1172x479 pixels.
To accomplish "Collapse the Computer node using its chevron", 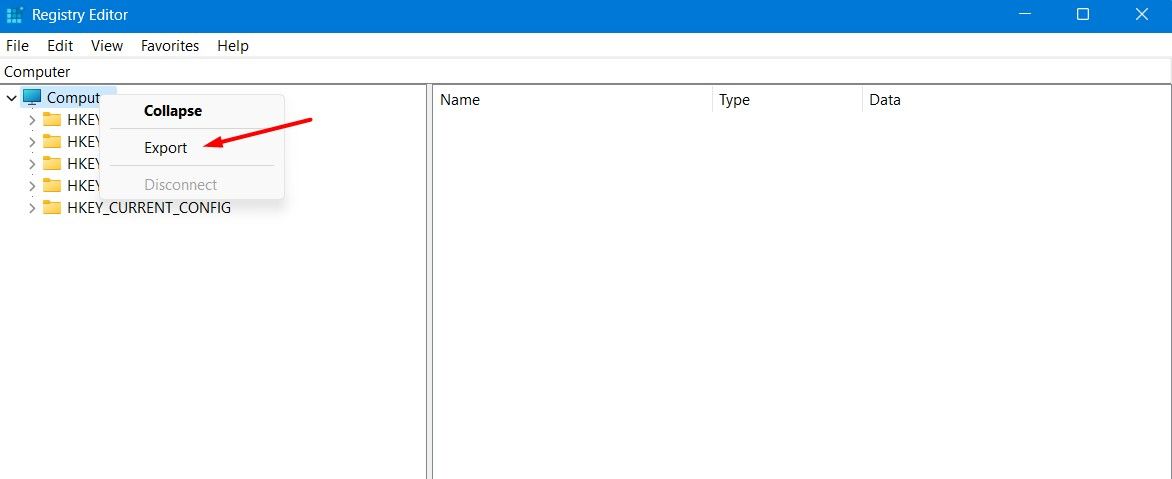I will coord(12,98).
